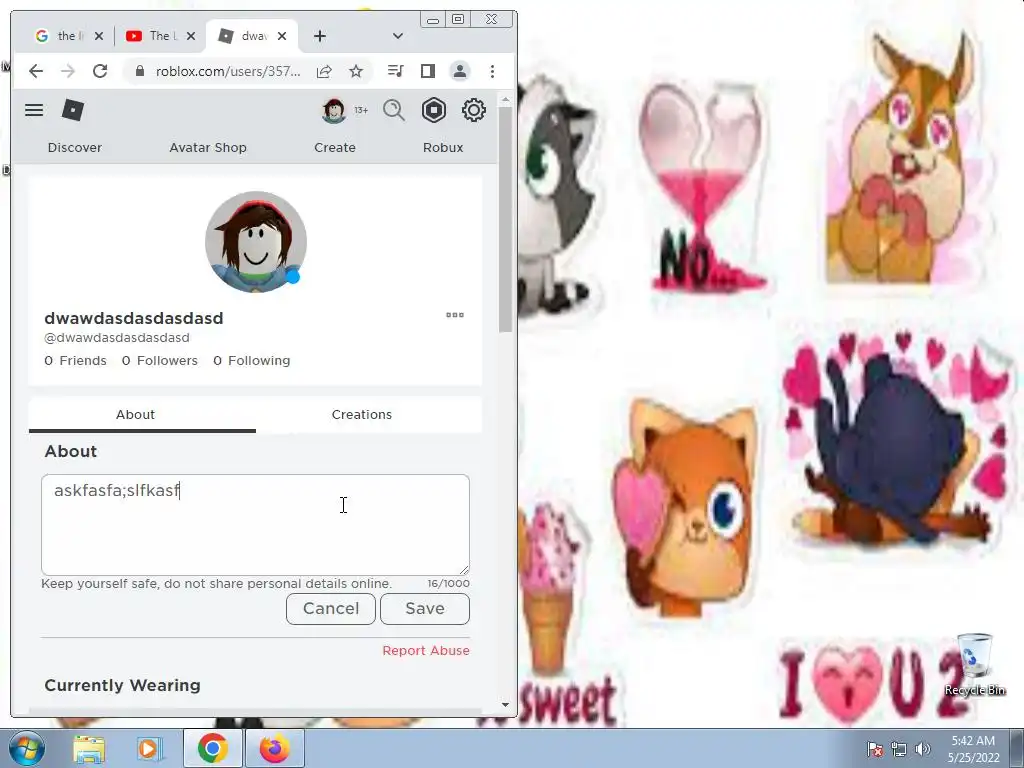The image size is (1024, 768).
Task: Switch to the YouTube tab
Action: click(160, 36)
